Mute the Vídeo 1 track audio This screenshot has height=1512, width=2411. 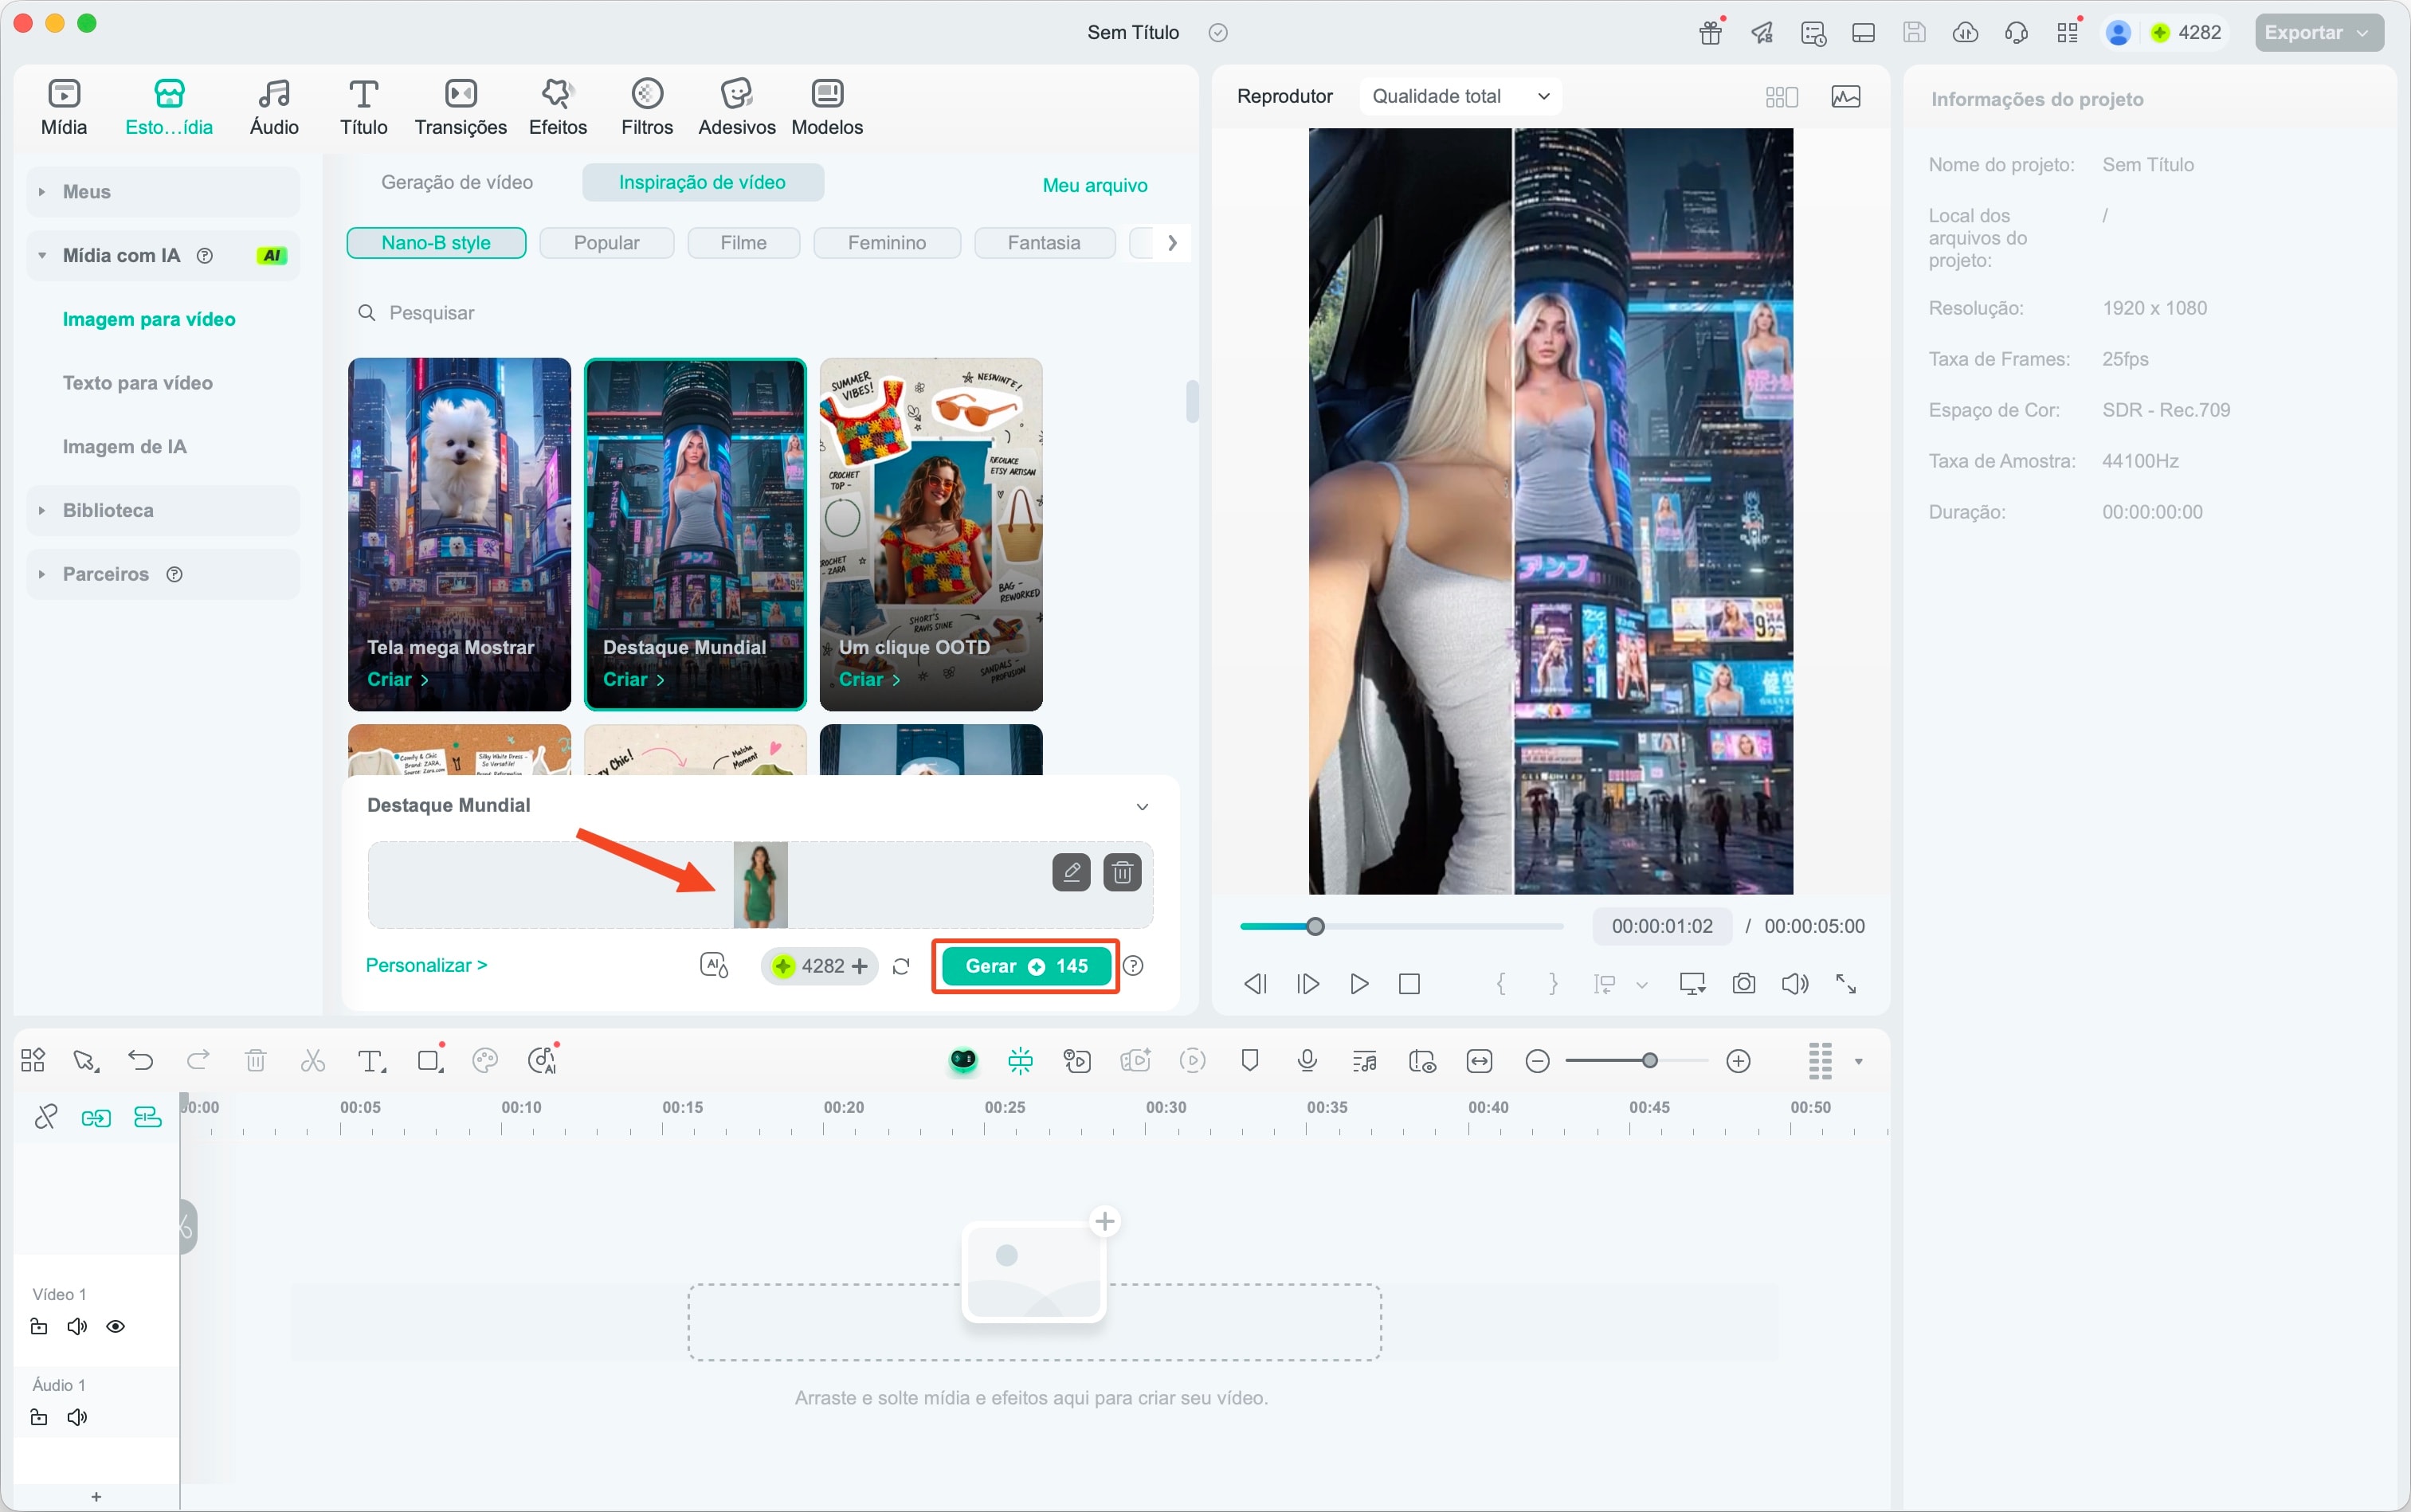tap(77, 1327)
